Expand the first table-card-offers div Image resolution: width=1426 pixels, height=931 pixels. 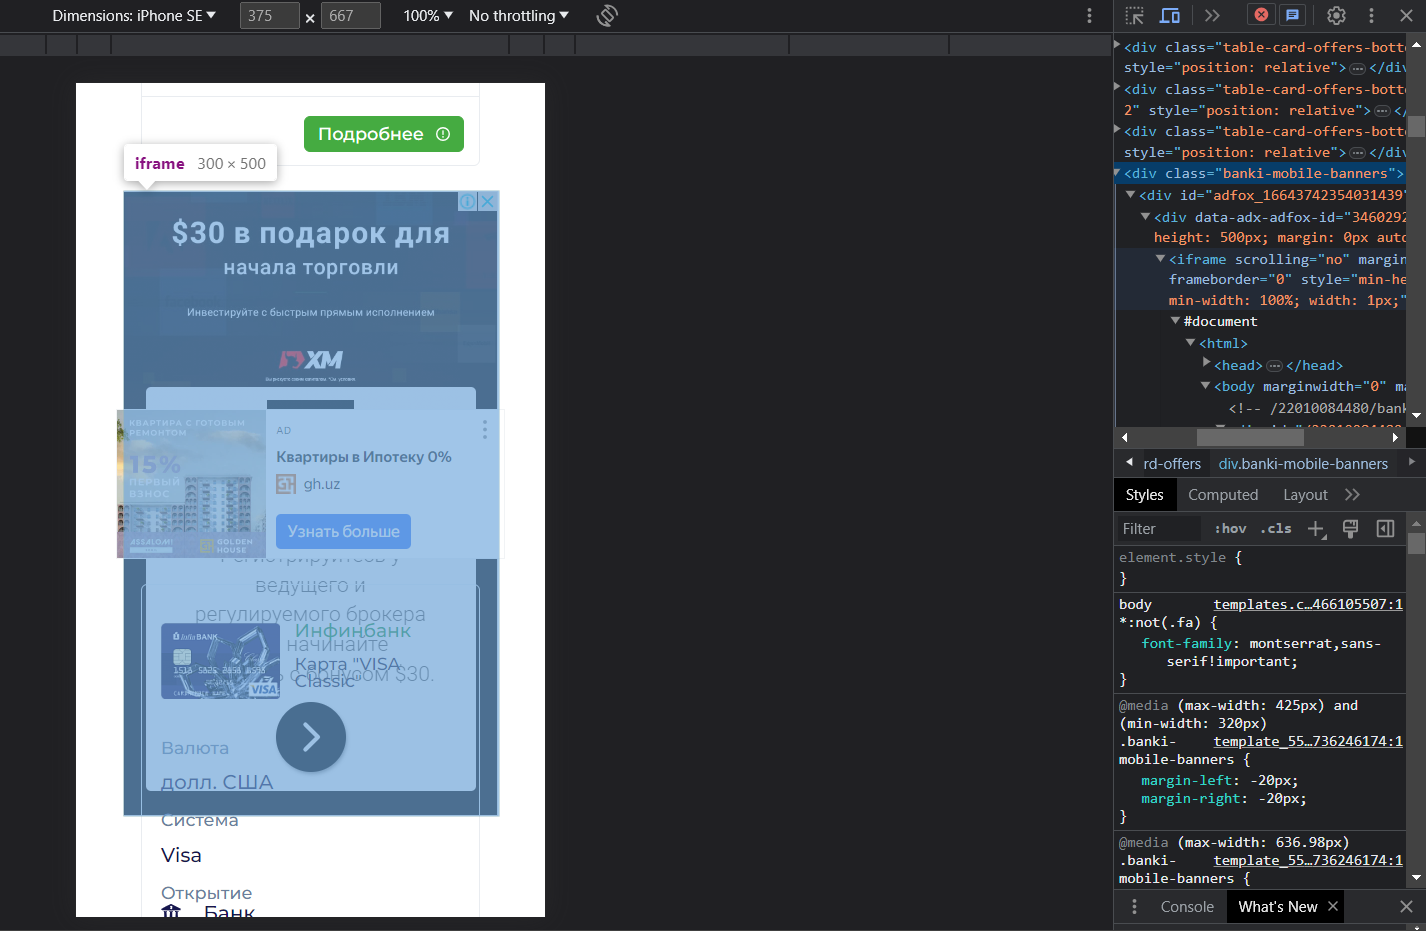[1118, 45]
